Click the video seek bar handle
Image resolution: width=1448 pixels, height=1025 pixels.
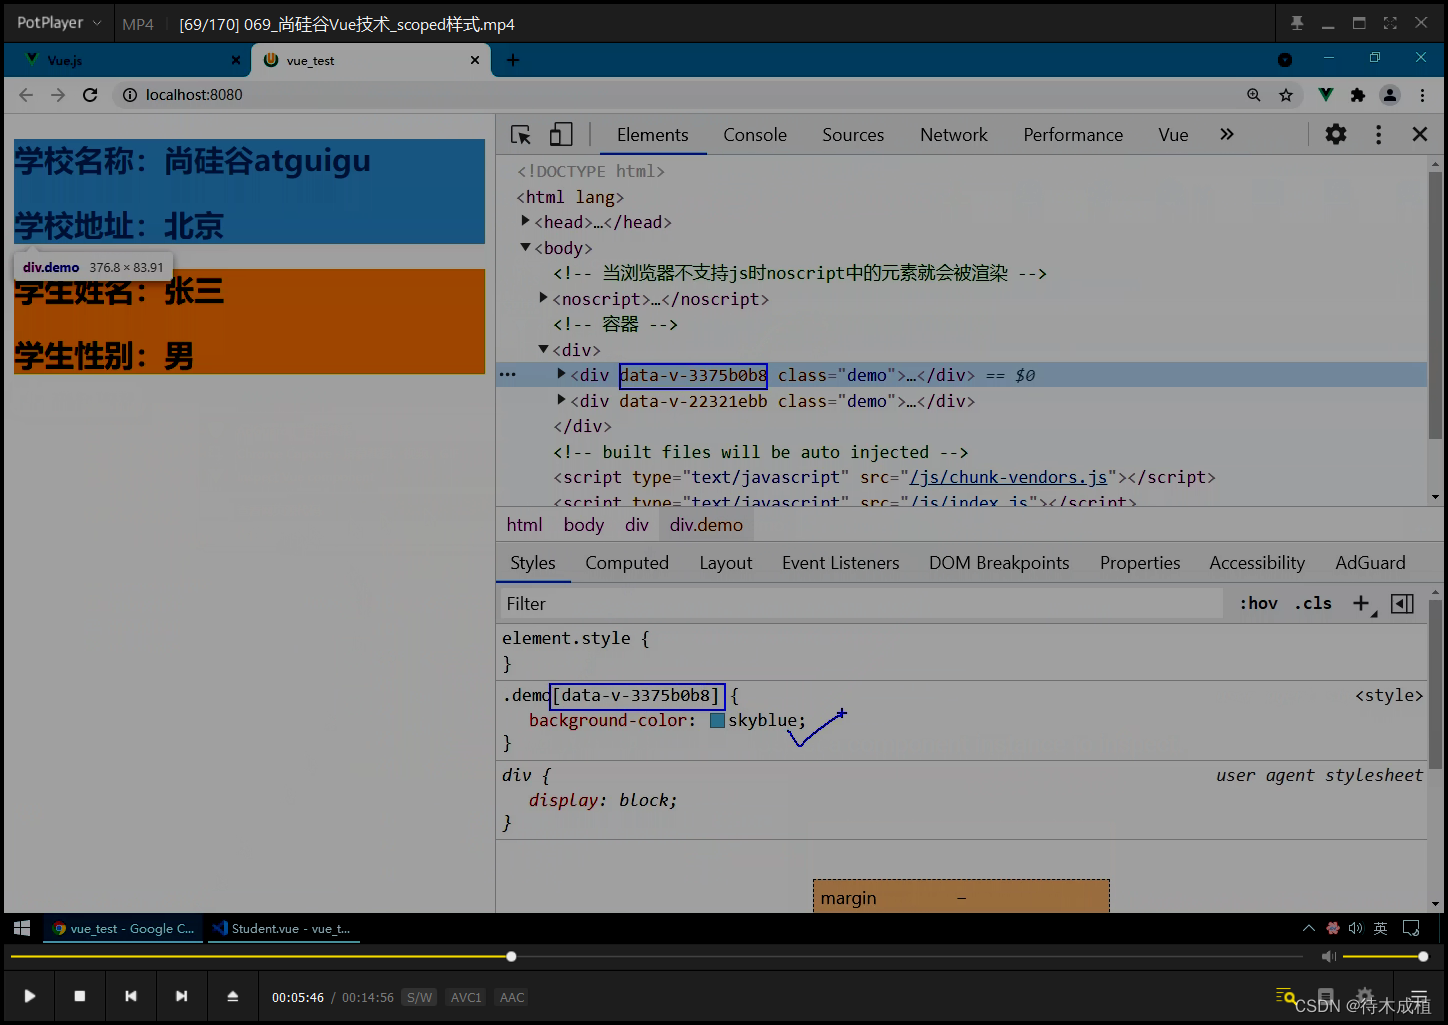point(511,957)
